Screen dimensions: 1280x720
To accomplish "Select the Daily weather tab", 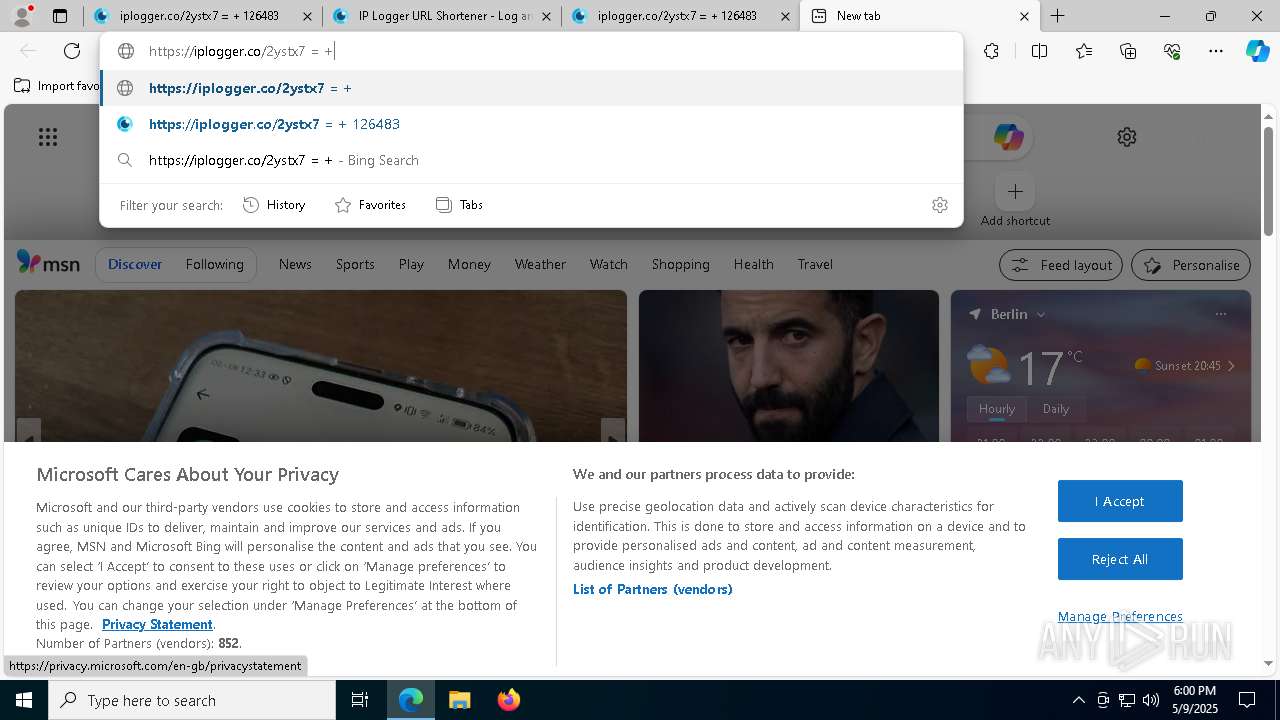I will coord(1056,409).
